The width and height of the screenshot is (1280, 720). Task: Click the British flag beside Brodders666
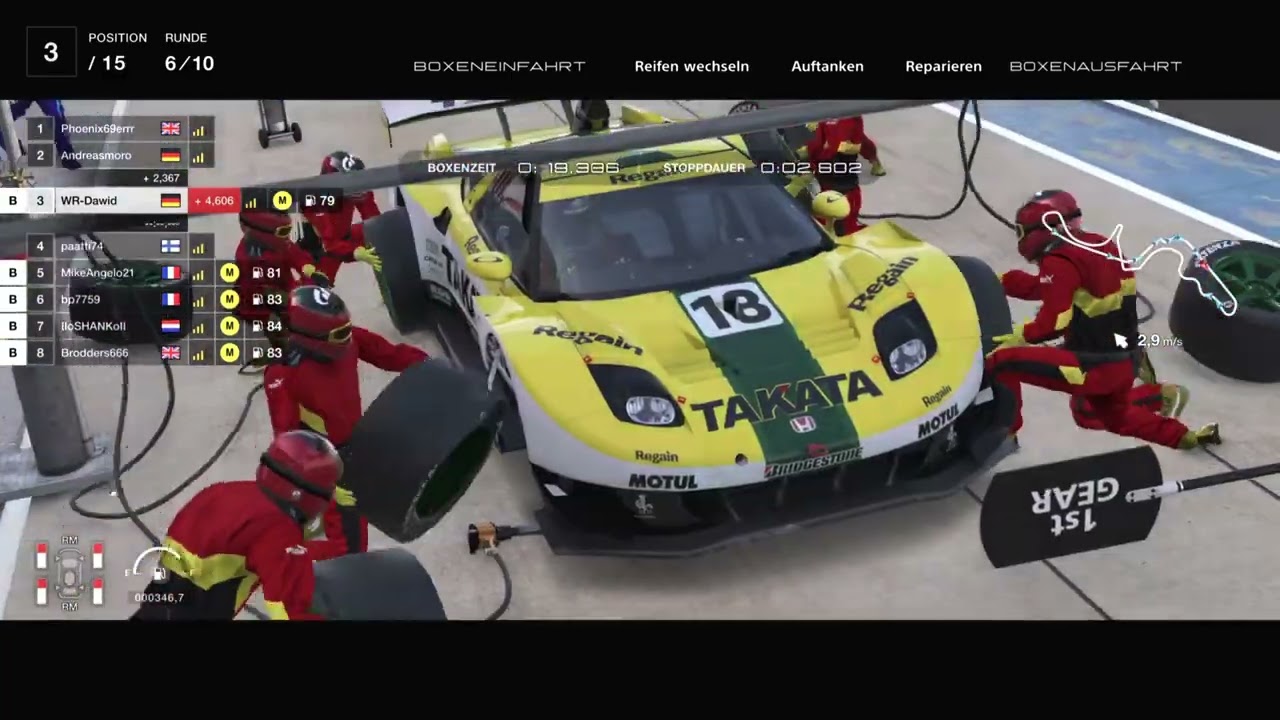[x=171, y=353]
